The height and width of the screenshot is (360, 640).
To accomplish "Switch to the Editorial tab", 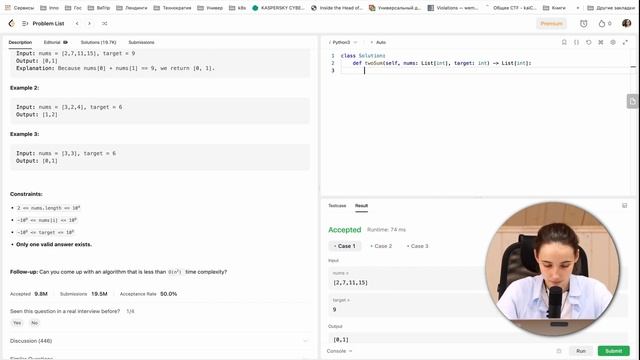I will click(x=56, y=42).
